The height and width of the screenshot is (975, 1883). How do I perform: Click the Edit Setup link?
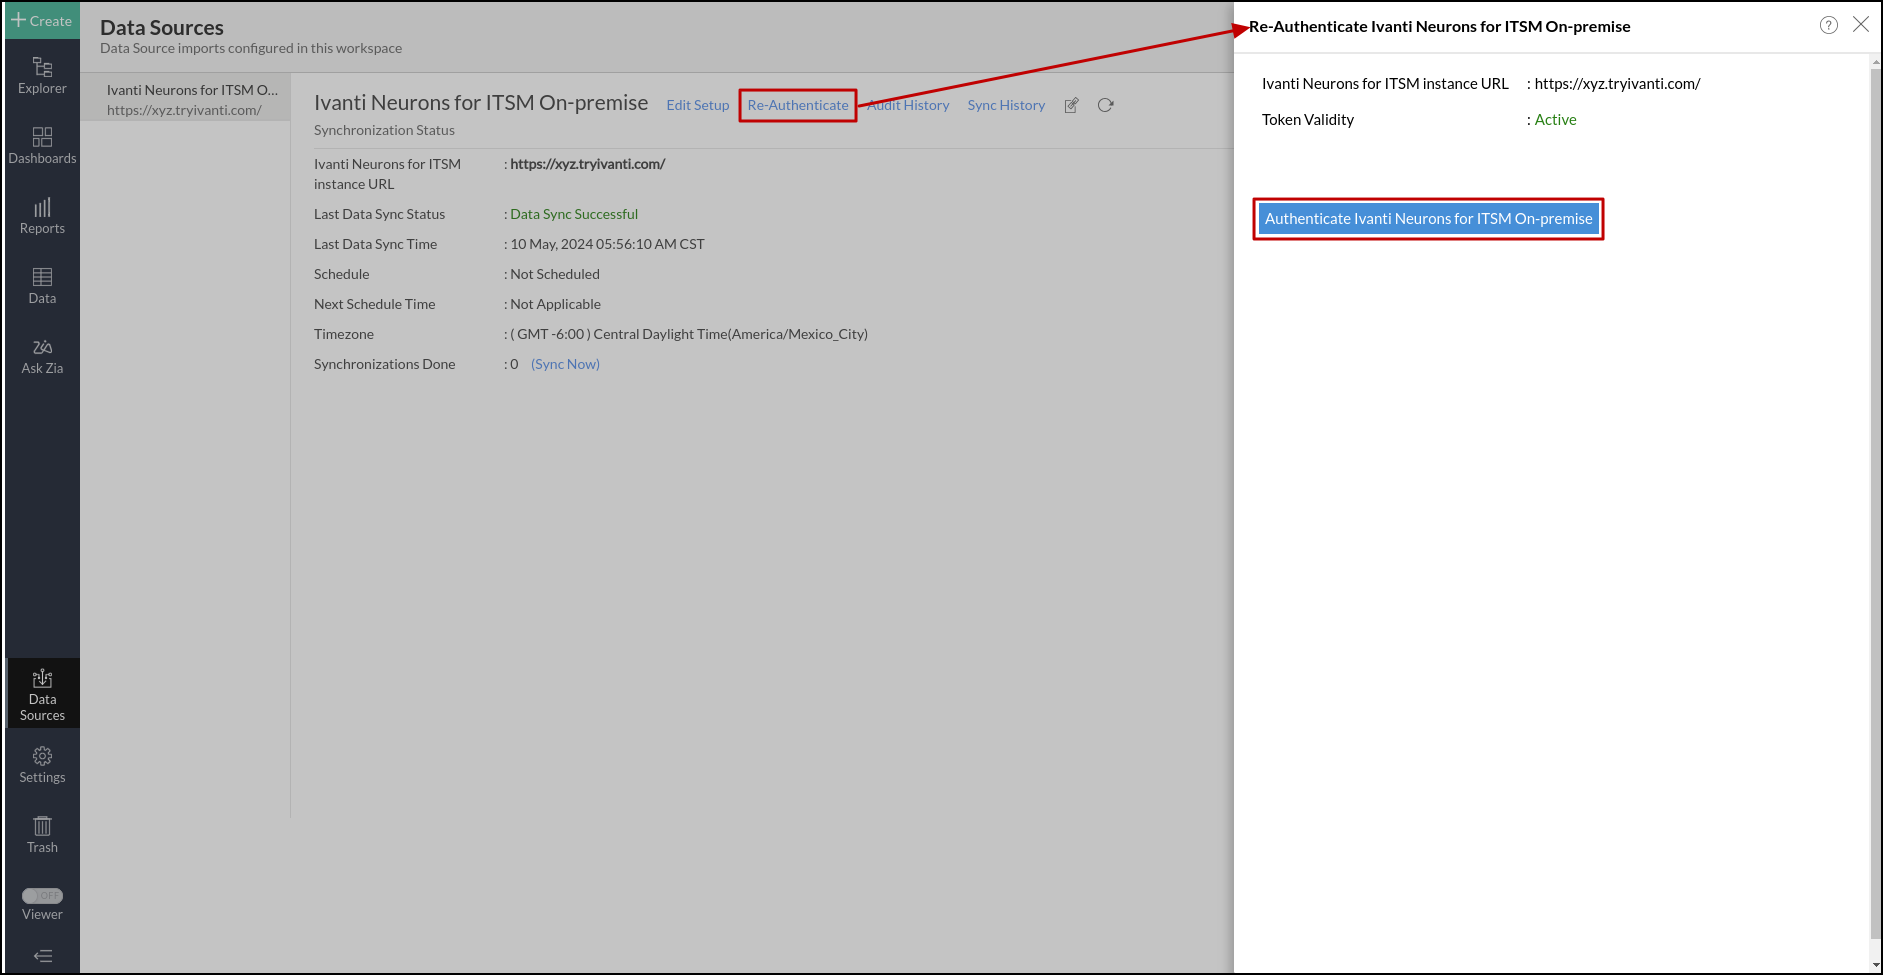(x=697, y=104)
